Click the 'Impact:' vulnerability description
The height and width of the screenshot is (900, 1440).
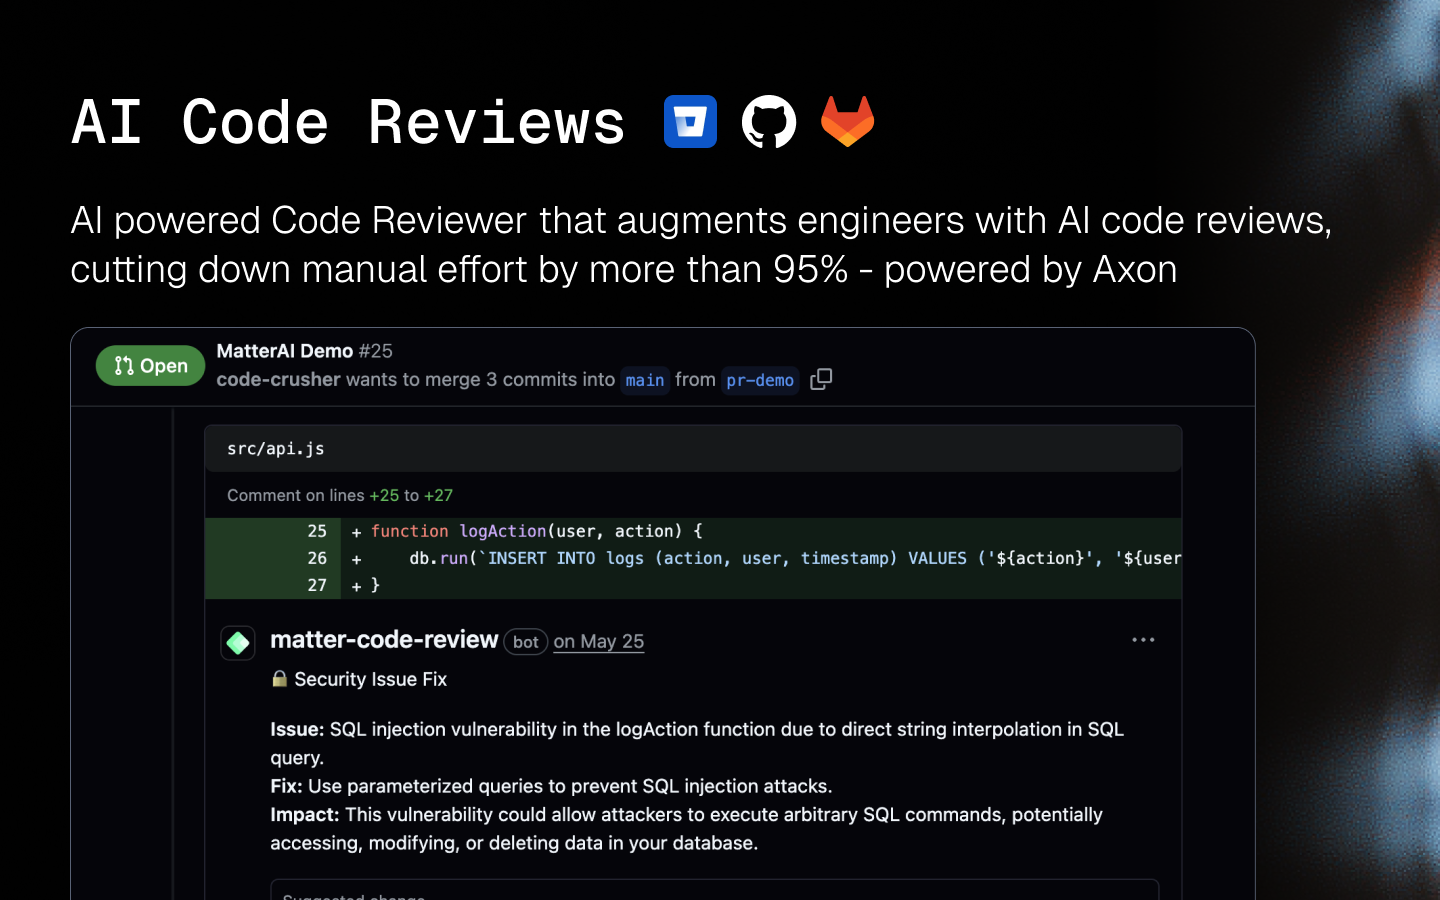[x=686, y=829]
